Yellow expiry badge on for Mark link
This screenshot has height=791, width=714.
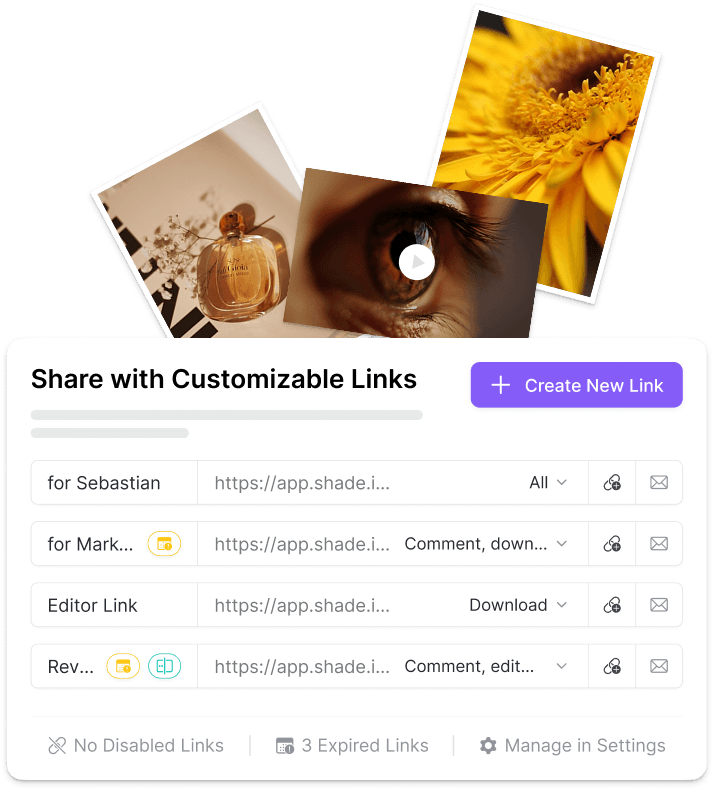(x=164, y=544)
